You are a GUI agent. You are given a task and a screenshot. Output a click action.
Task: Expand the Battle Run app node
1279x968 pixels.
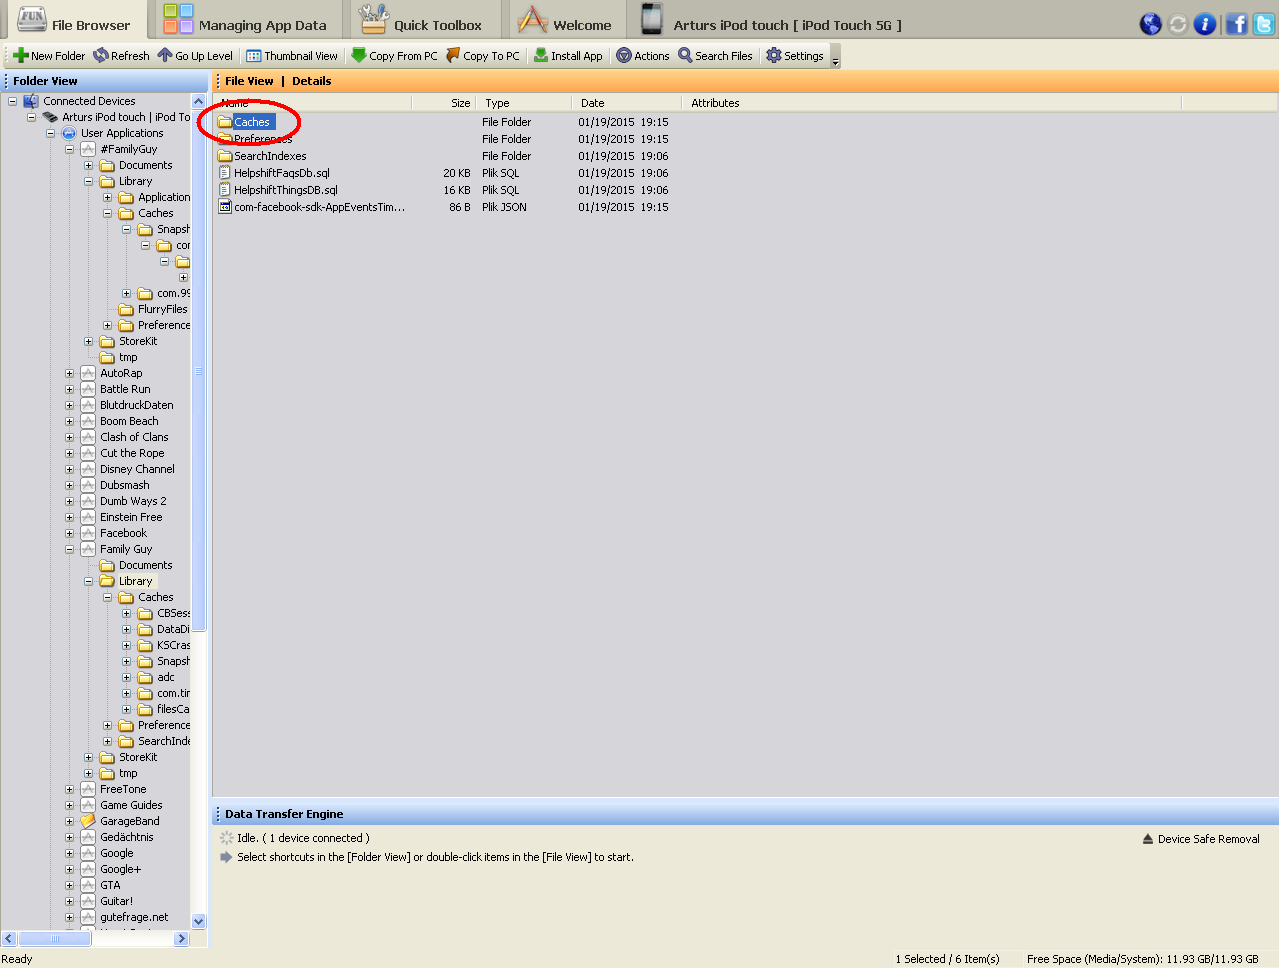tap(69, 389)
